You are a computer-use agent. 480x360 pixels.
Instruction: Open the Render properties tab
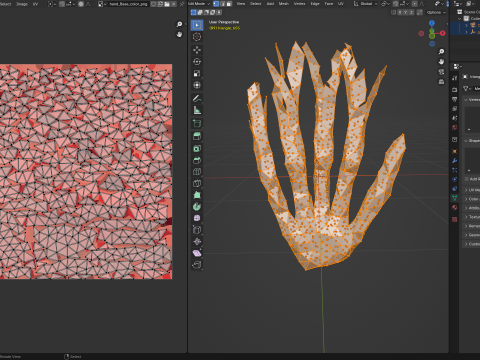pos(455,89)
